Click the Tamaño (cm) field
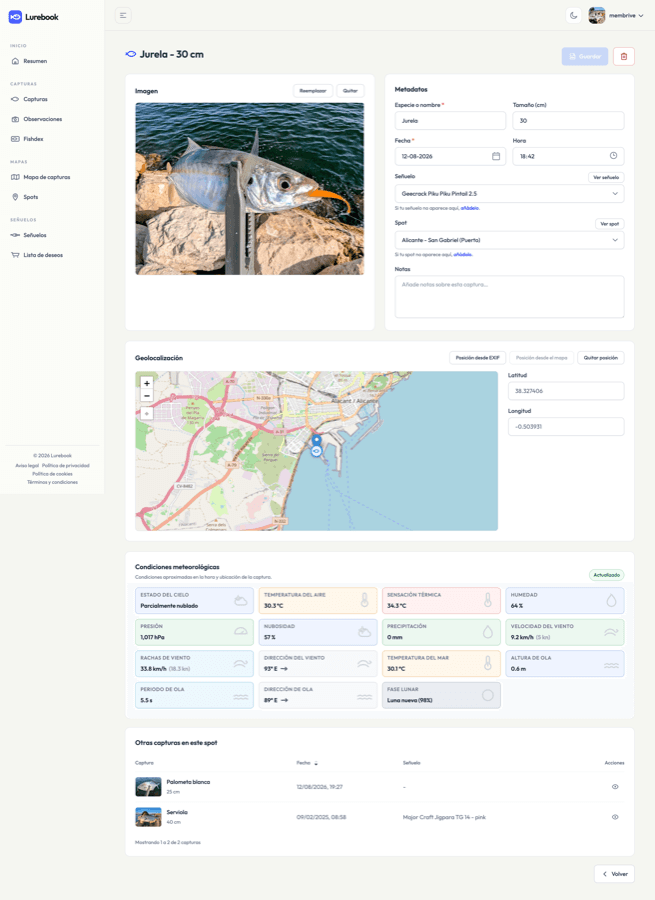The image size is (655, 900). [x=568, y=121]
